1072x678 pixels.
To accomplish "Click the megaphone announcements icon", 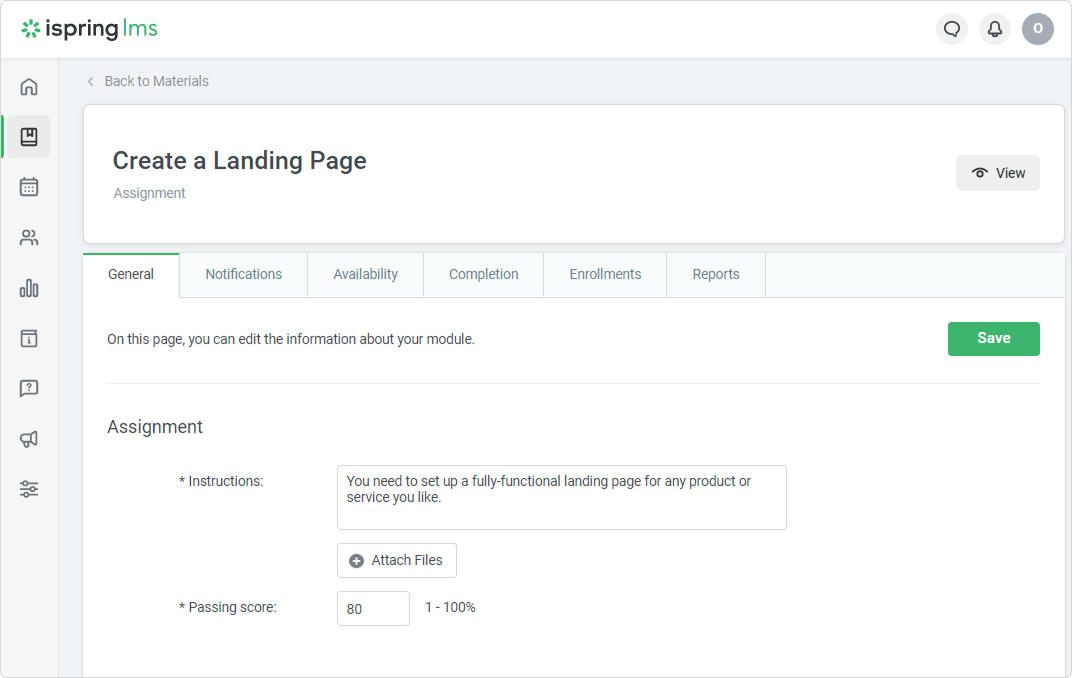I will click(x=29, y=439).
